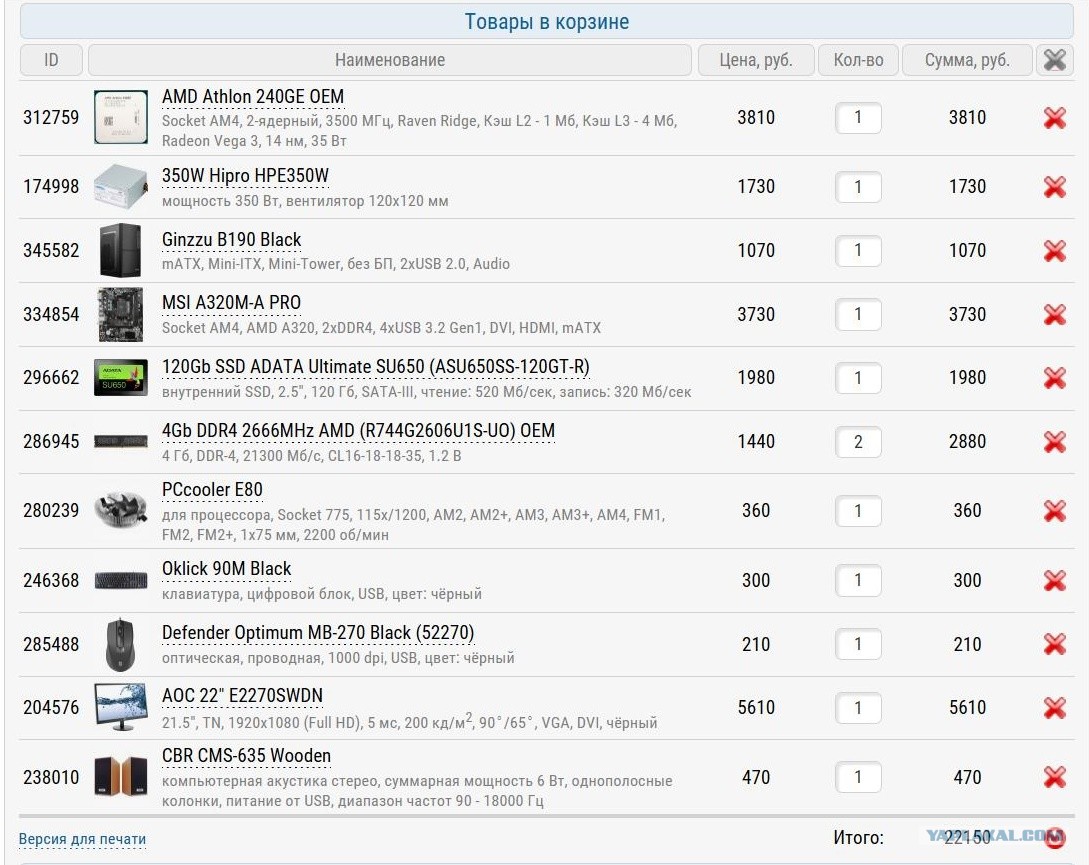Image resolution: width=1089 pixels, height=865 pixels.
Task: Select product ID 204576
Action: 51,707
